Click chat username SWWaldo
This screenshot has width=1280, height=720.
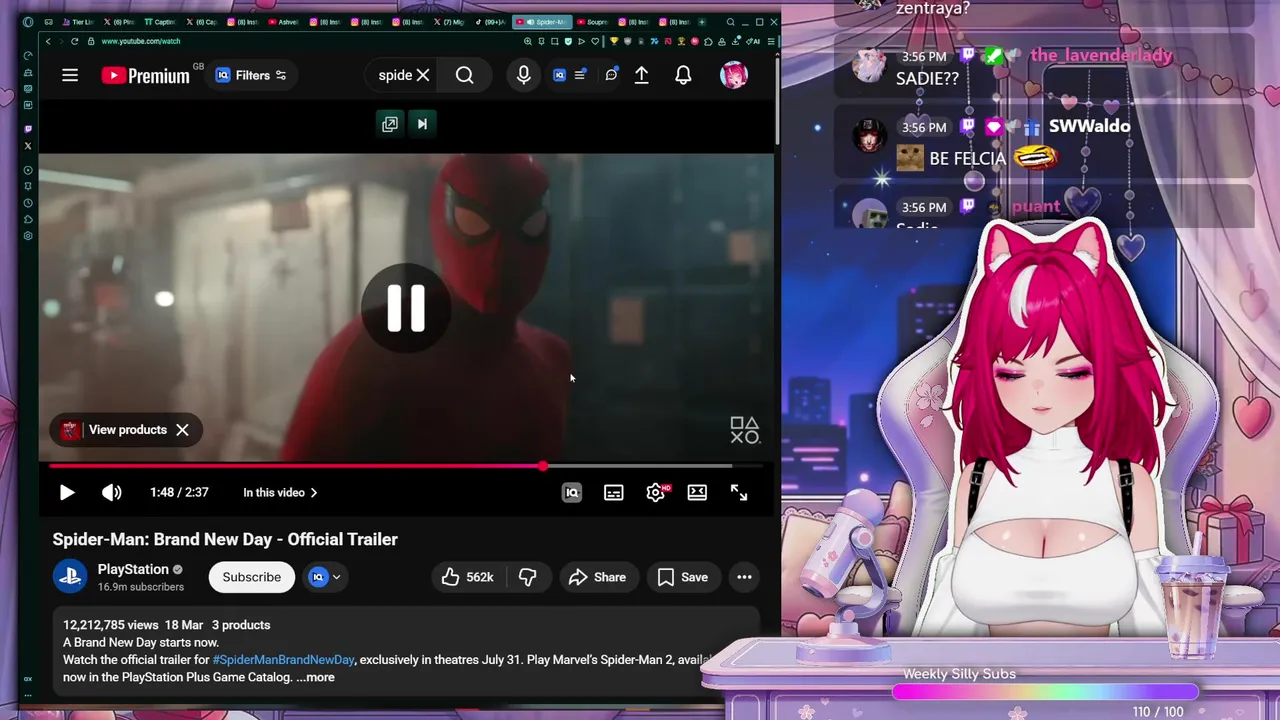[x=1089, y=126]
